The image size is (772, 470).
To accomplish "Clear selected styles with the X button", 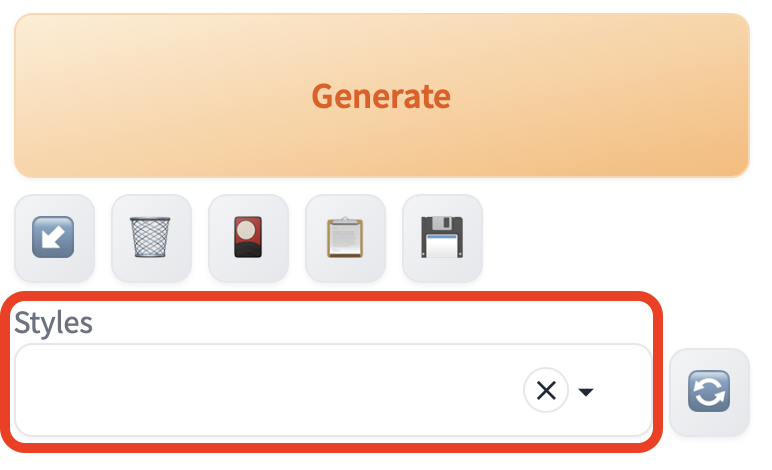I will 546,391.
